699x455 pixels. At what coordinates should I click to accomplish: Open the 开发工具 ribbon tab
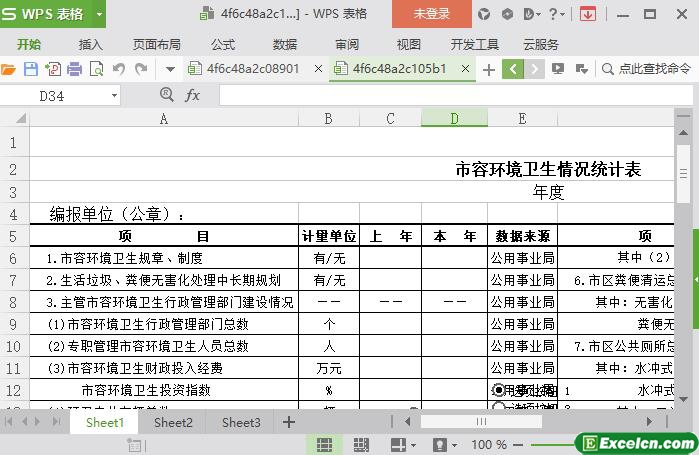474,45
